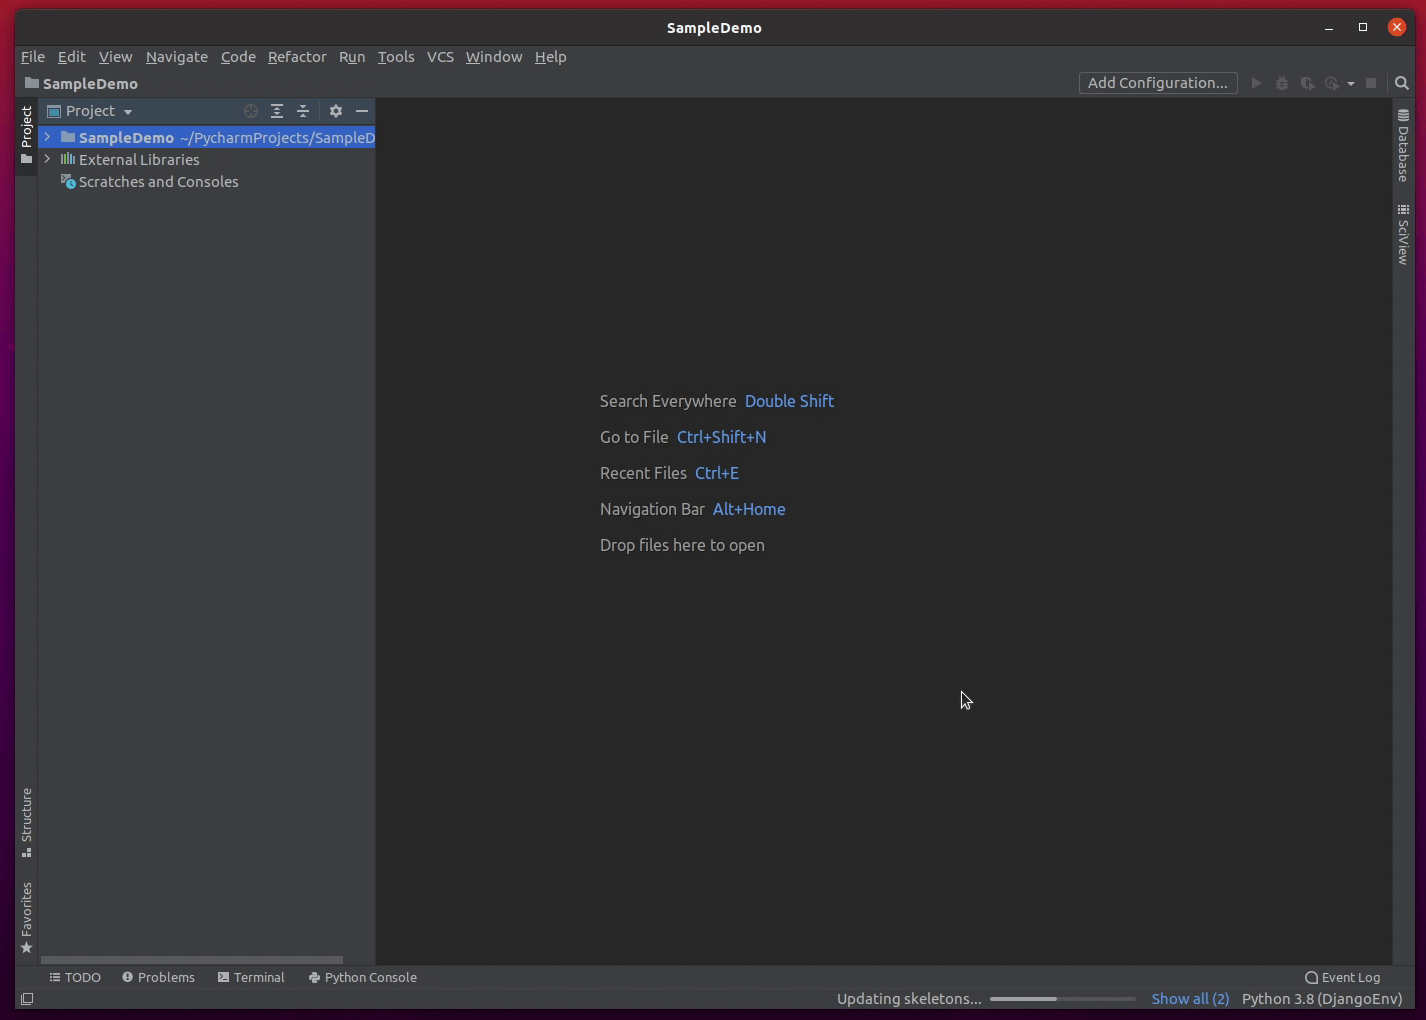Hide the Project tool window
This screenshot has width=1426, height=1020.
tap(362, 111)
